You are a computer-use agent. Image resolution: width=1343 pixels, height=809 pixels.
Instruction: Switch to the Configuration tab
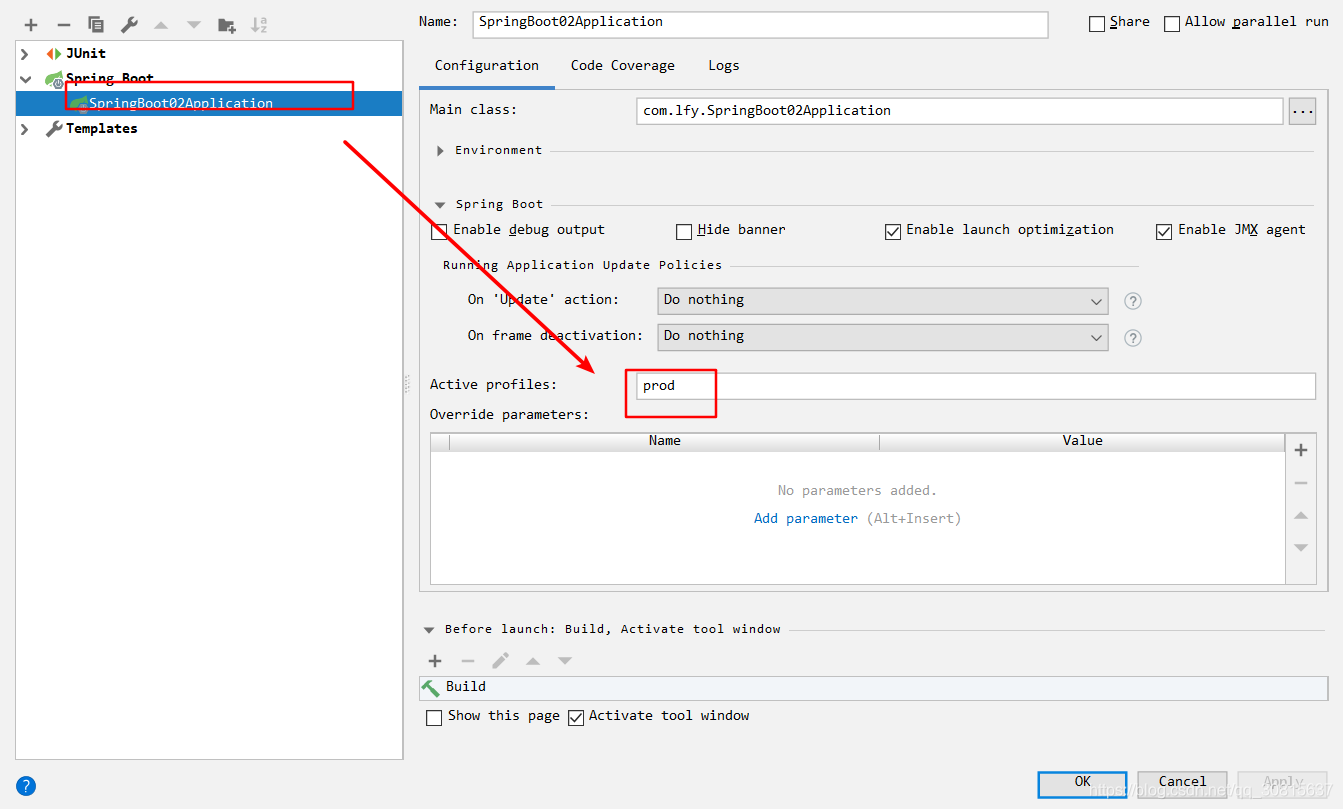point(487,66)
